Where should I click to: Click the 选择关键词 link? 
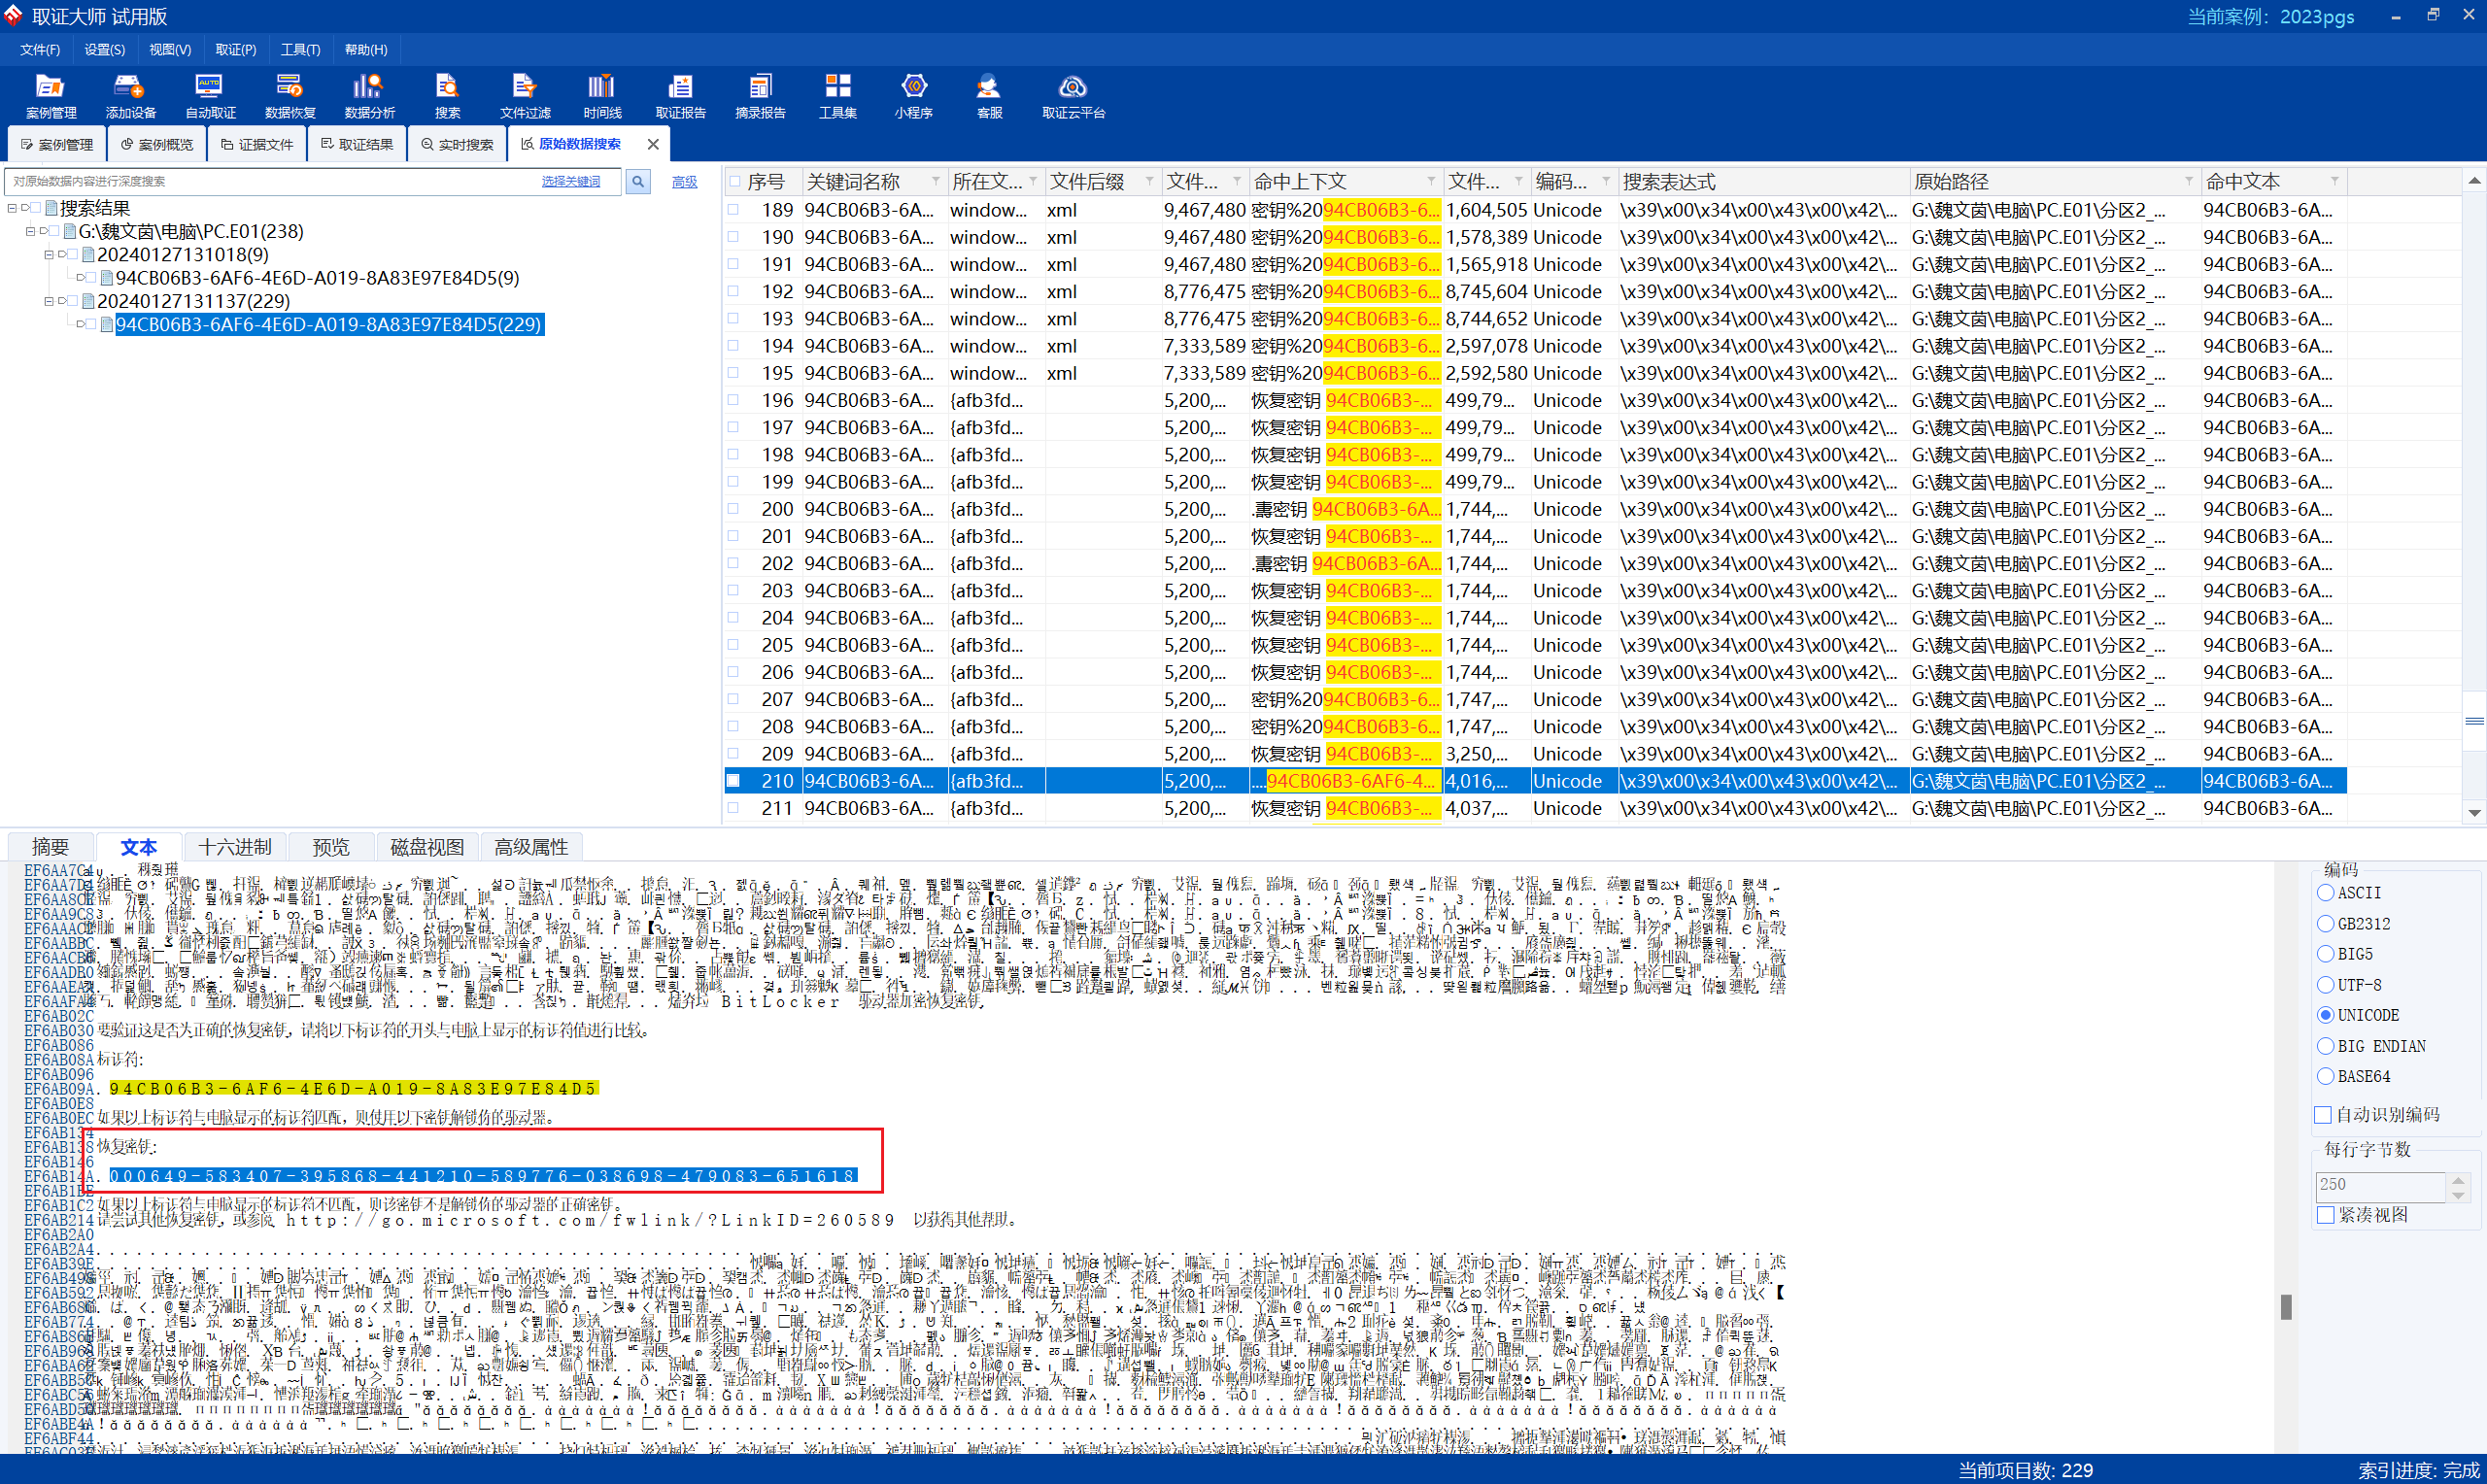571,181
